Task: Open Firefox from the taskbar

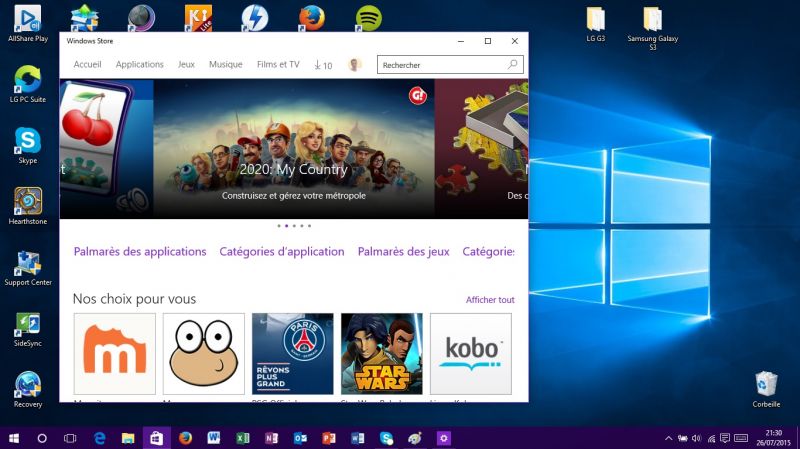Action: (x=185, y=438)
